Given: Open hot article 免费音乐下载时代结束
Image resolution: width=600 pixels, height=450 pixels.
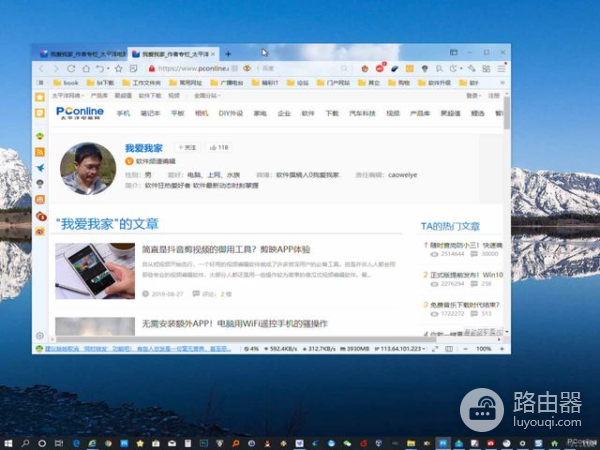Looking at the screenshot, I should [465, 305].
